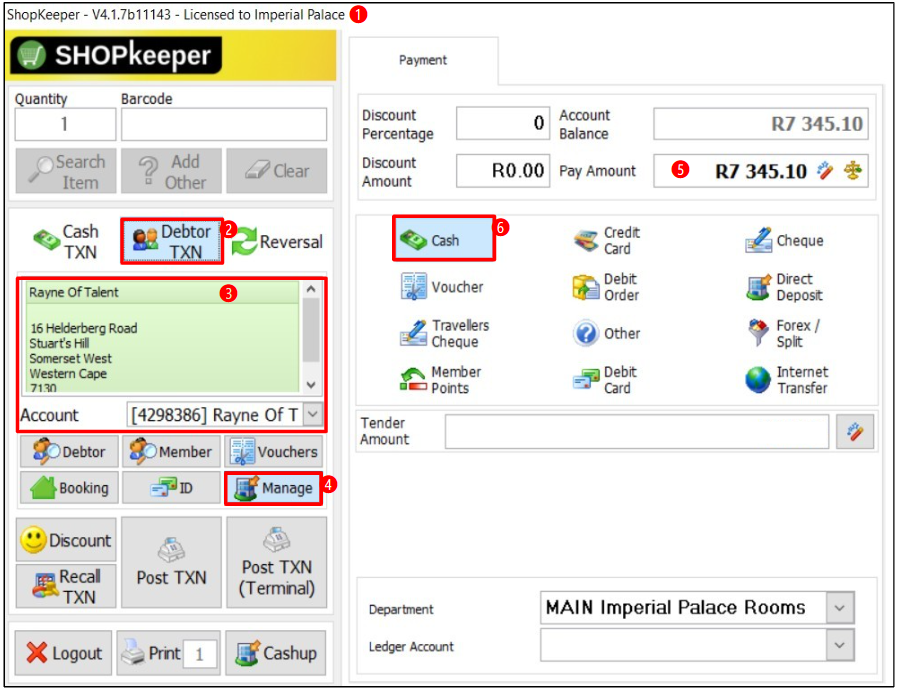Screen dimensions: 899x690
Task: Click Add Other button
Action: coord(171,171)
